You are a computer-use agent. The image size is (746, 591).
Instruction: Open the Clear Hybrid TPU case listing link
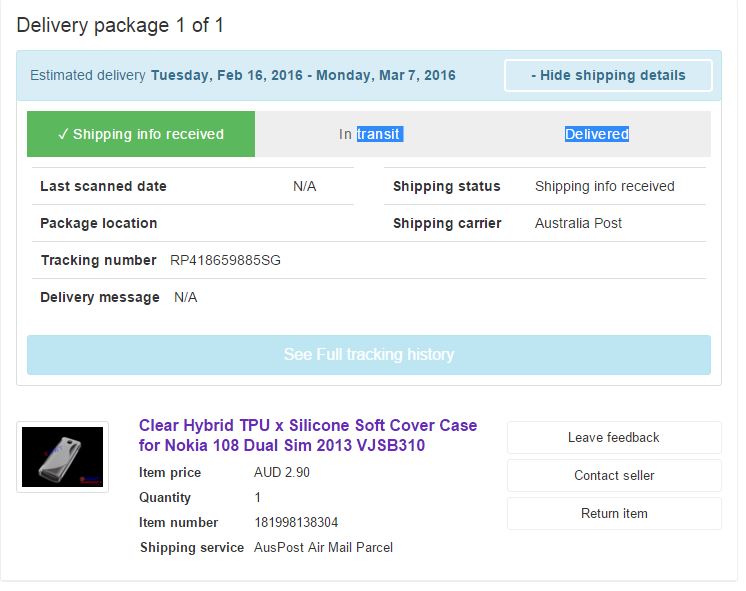click(x=307, y=435)
